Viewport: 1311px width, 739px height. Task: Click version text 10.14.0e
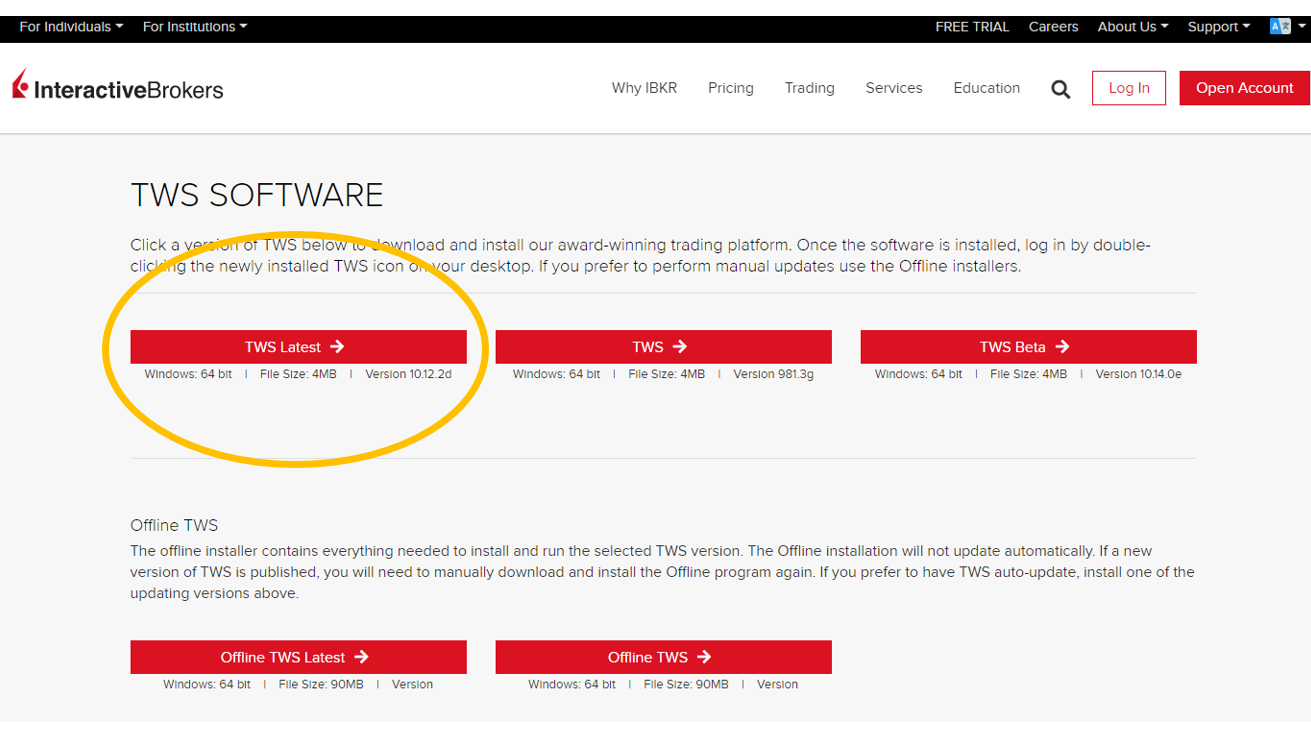pyautogui.click(x=1138, y=374)
